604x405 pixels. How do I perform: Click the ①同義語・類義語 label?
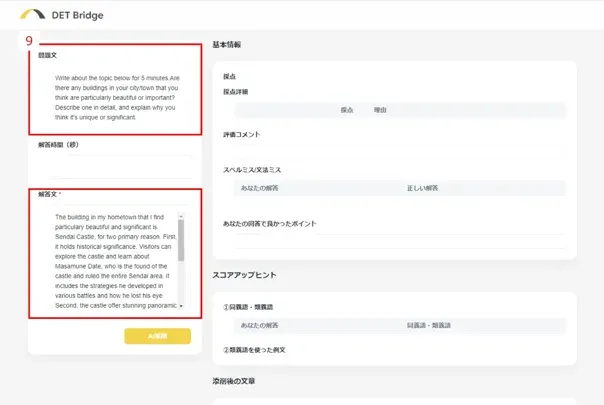[x=248, y=307]
